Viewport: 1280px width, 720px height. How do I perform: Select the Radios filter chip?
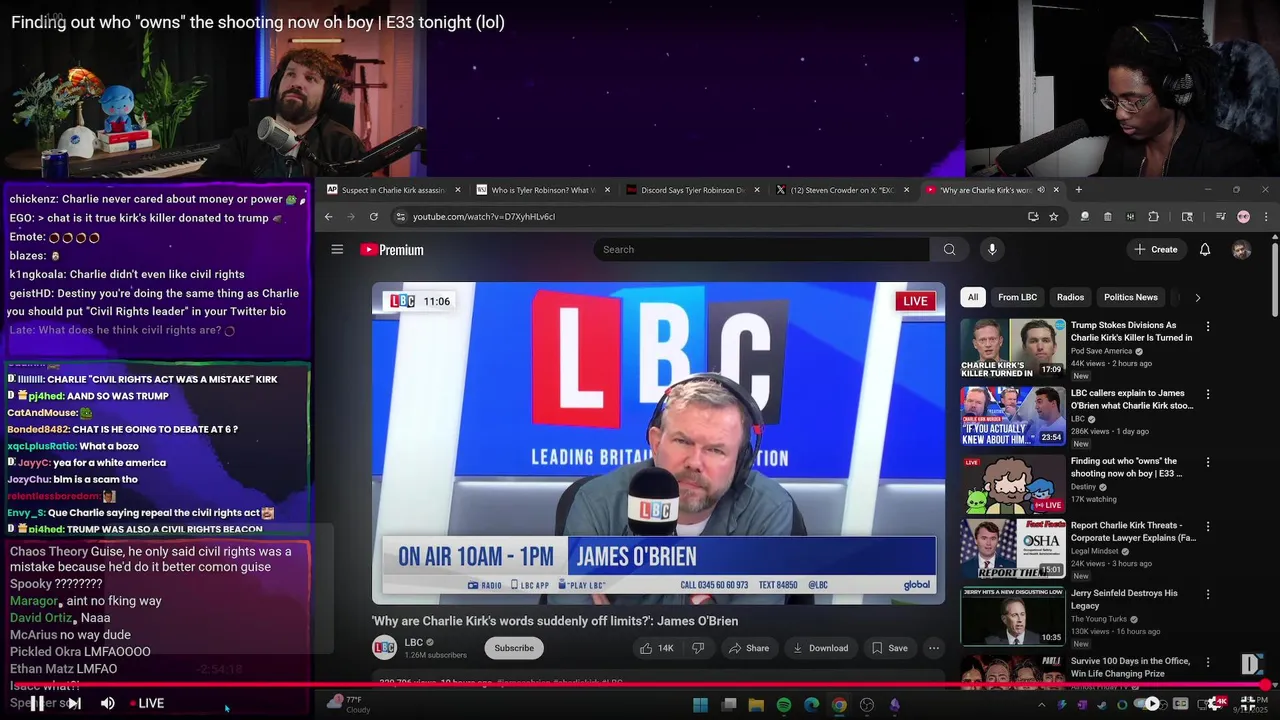(x=1070, y=297)
